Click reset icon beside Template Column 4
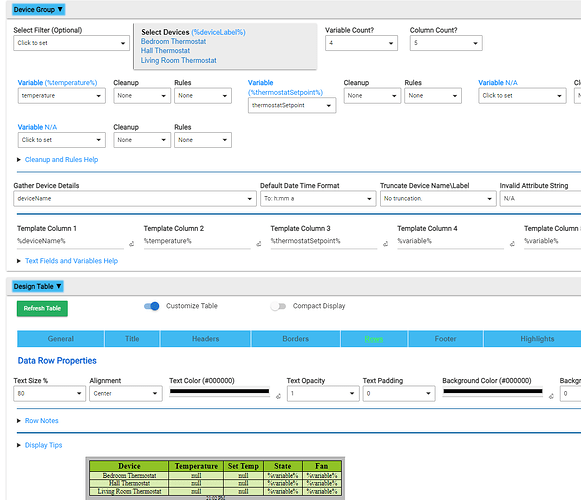The height and width of the screenshot is (500, 581). [512, 244]
